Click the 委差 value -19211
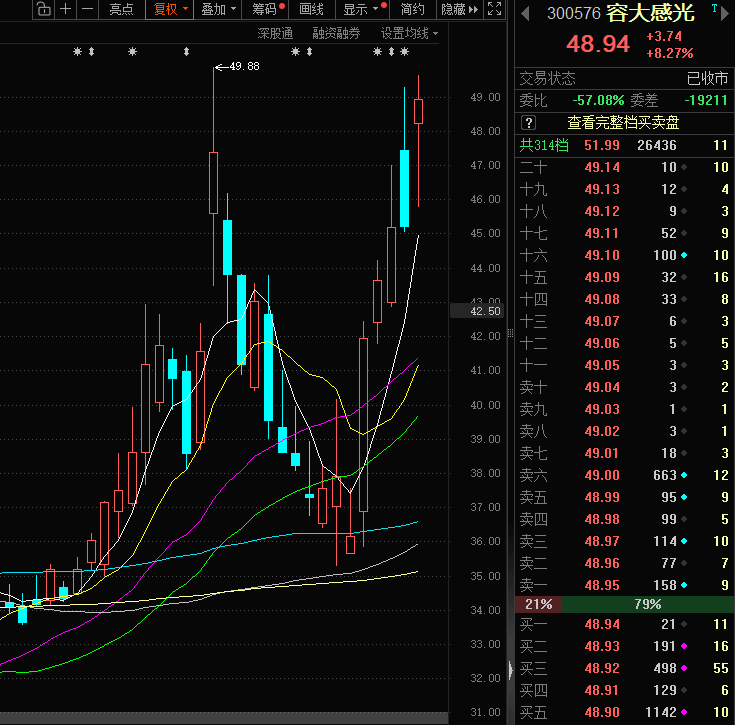Image resolution: width=735 pixels, height=725 pixels. coord(705,100)
